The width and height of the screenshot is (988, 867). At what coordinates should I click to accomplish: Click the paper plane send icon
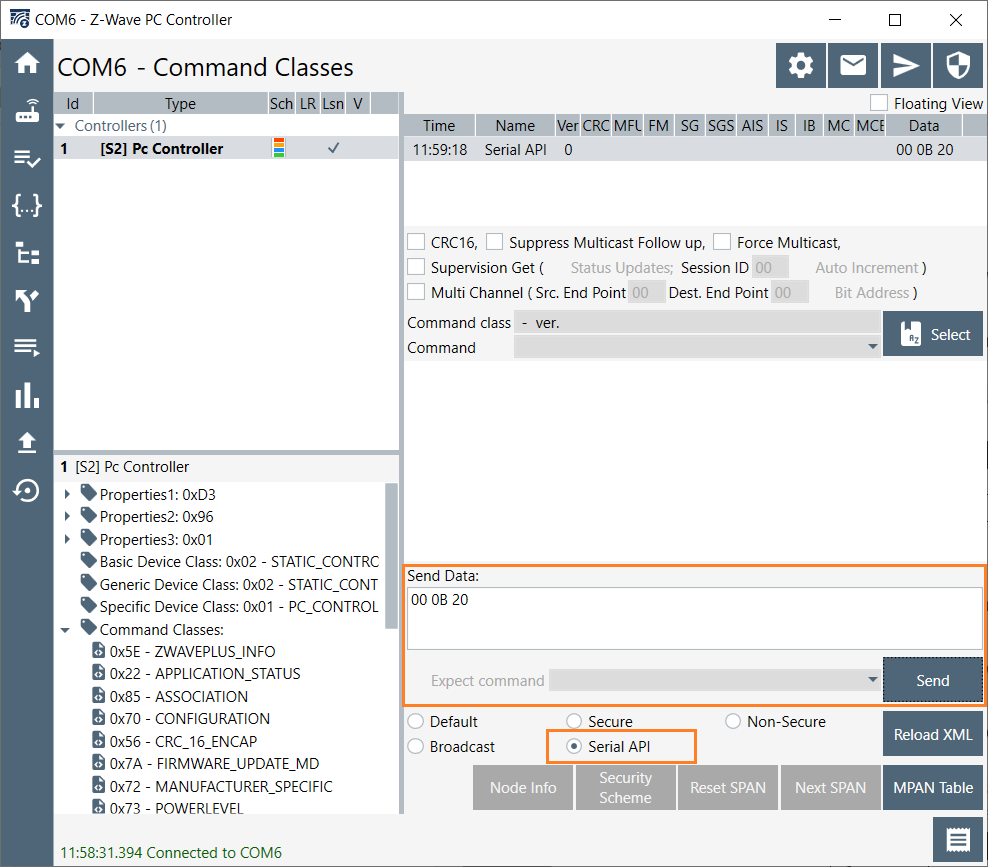905,66
